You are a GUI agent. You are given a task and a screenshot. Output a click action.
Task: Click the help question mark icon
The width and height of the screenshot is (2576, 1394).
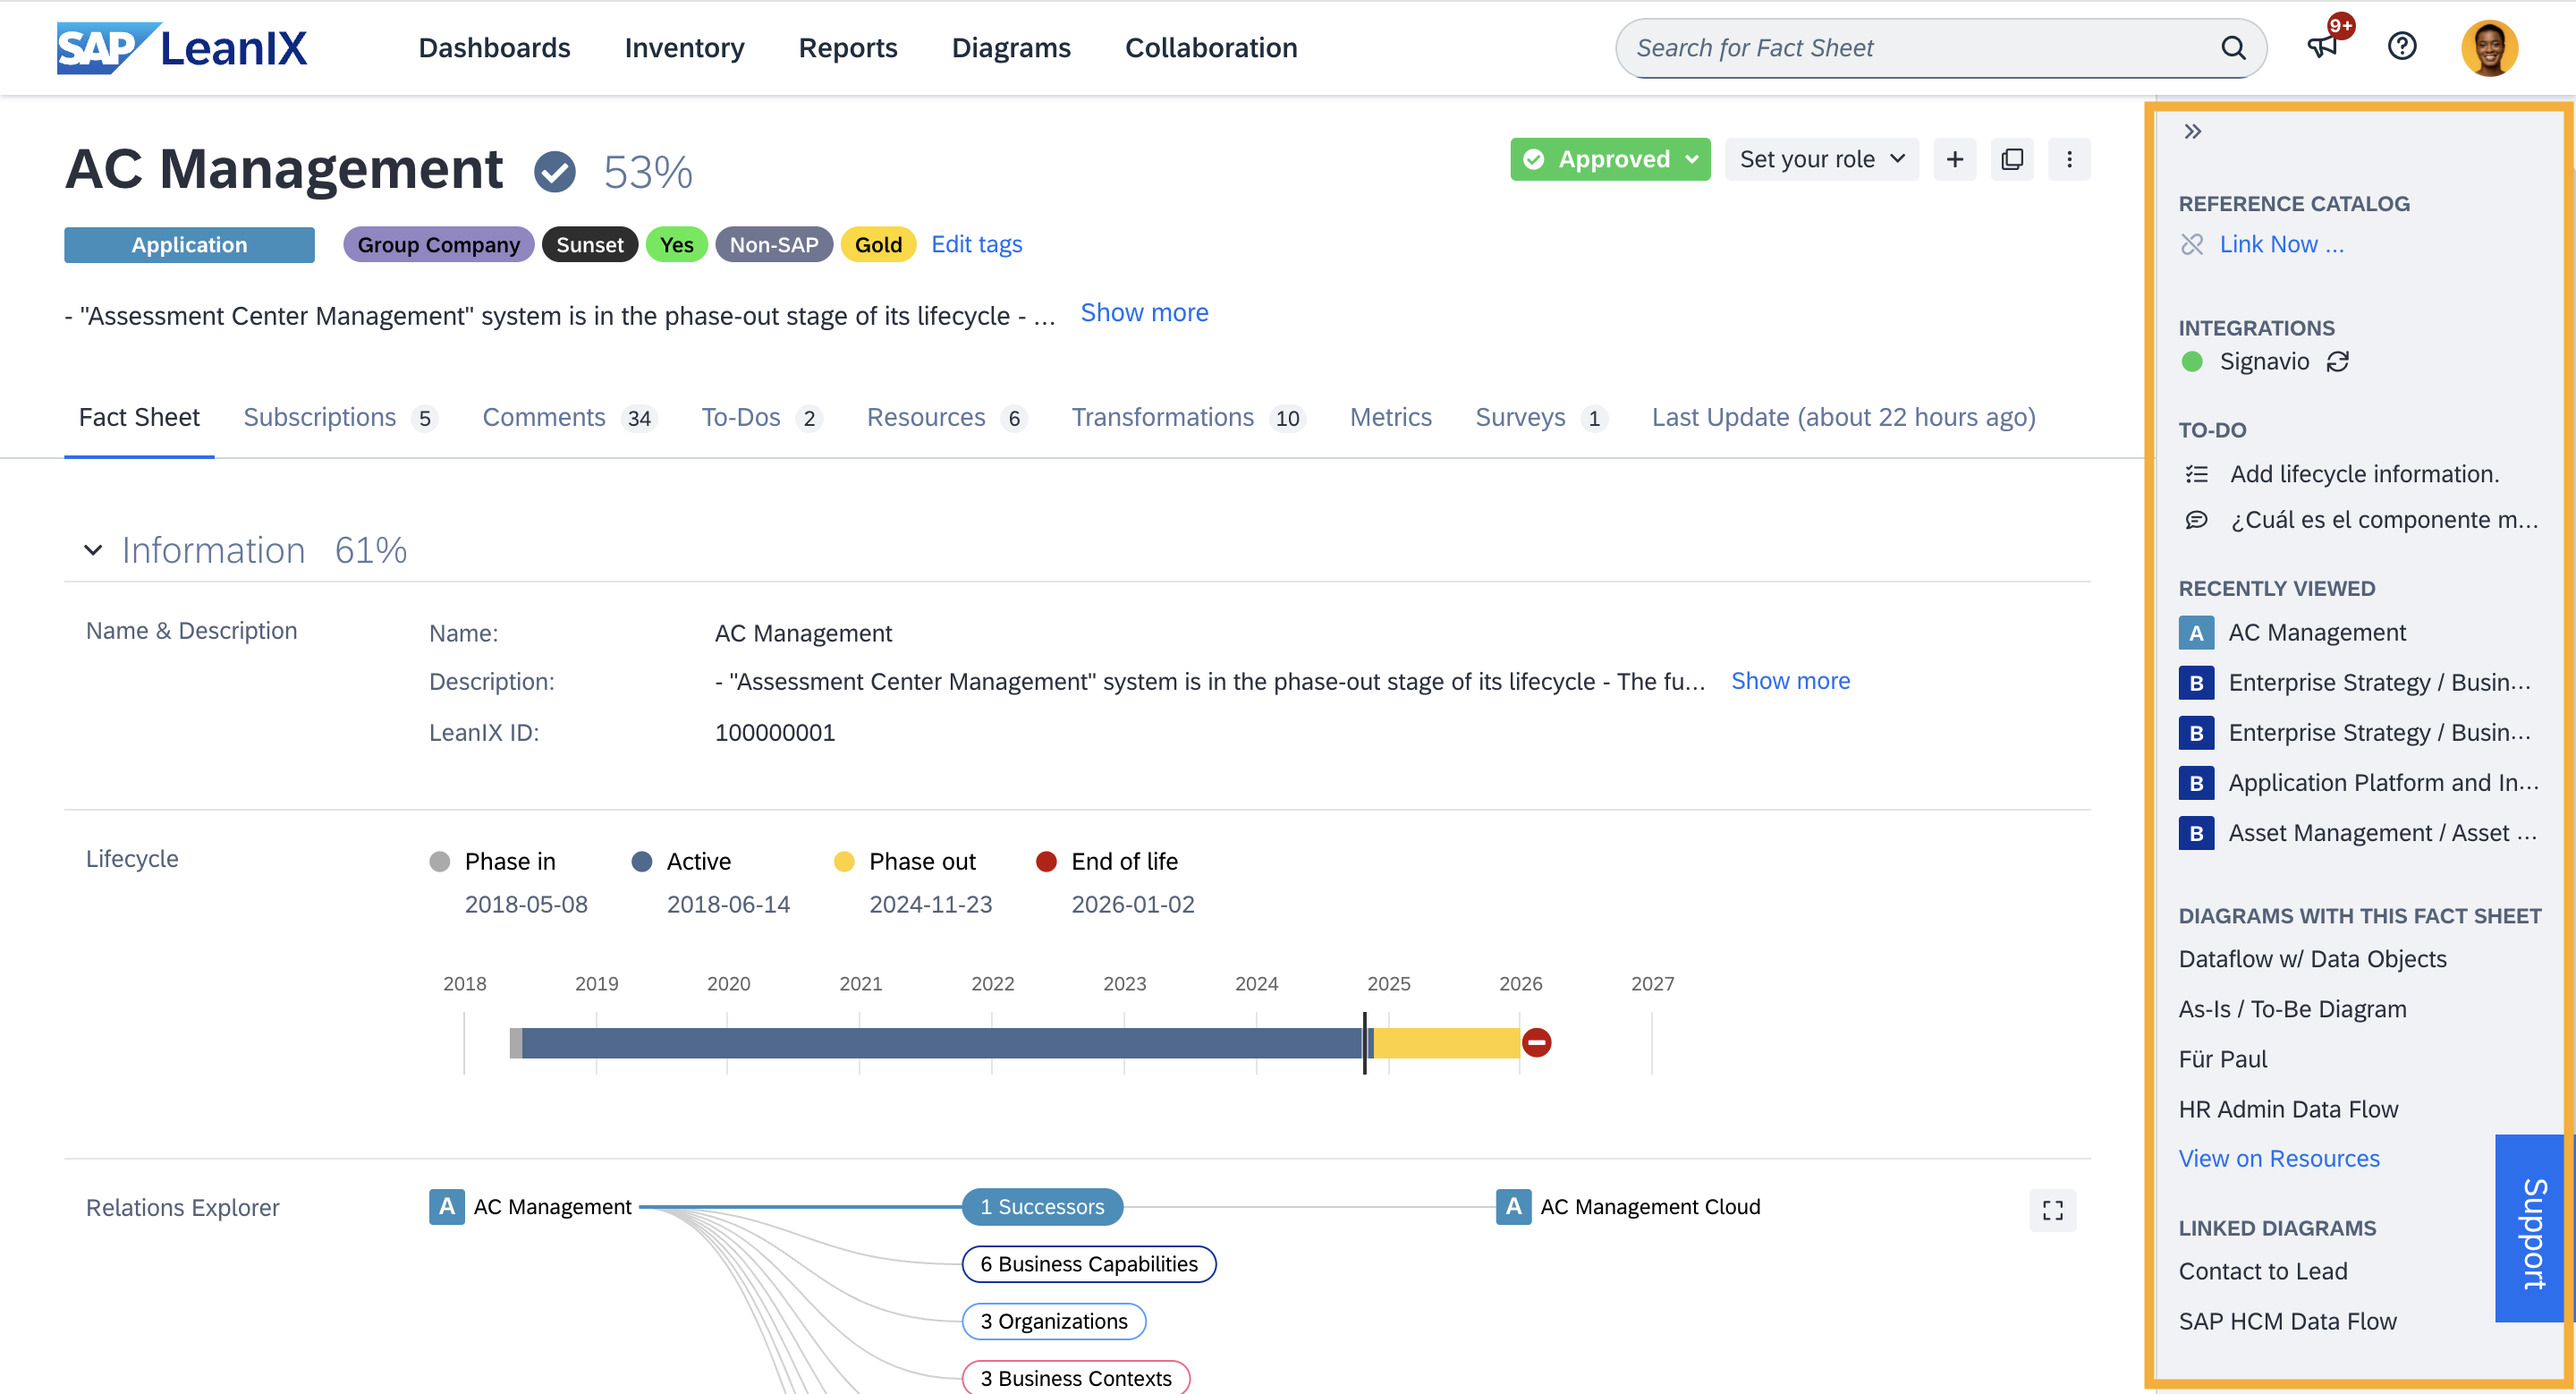click(x=2402, y=47)
